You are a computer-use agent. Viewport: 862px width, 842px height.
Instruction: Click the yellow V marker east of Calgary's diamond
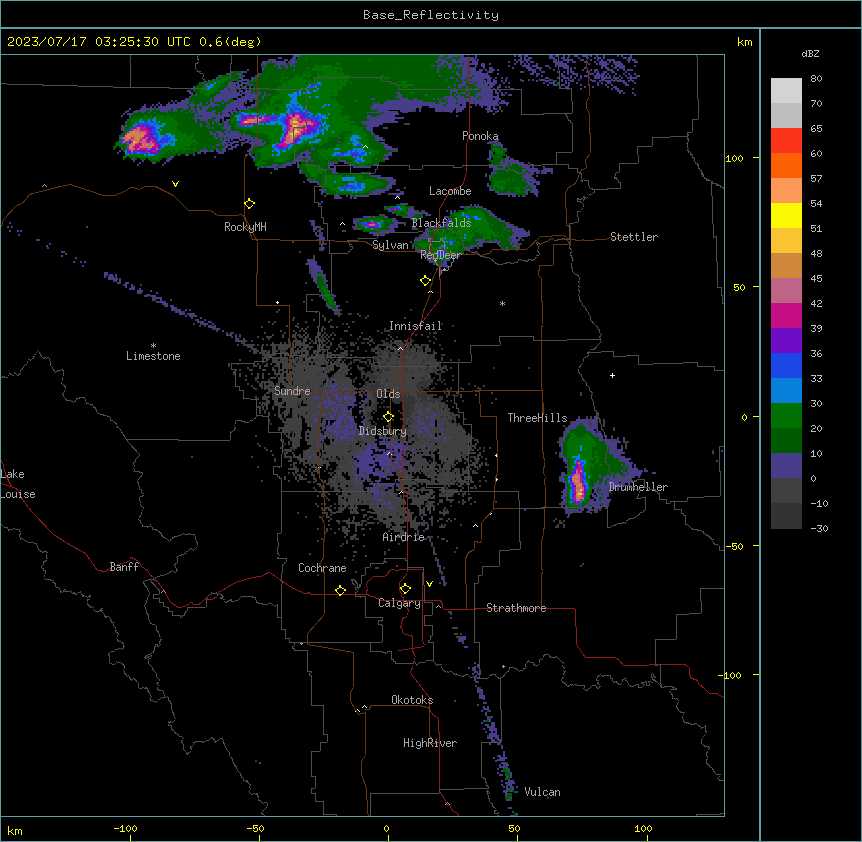click(429, 584)
